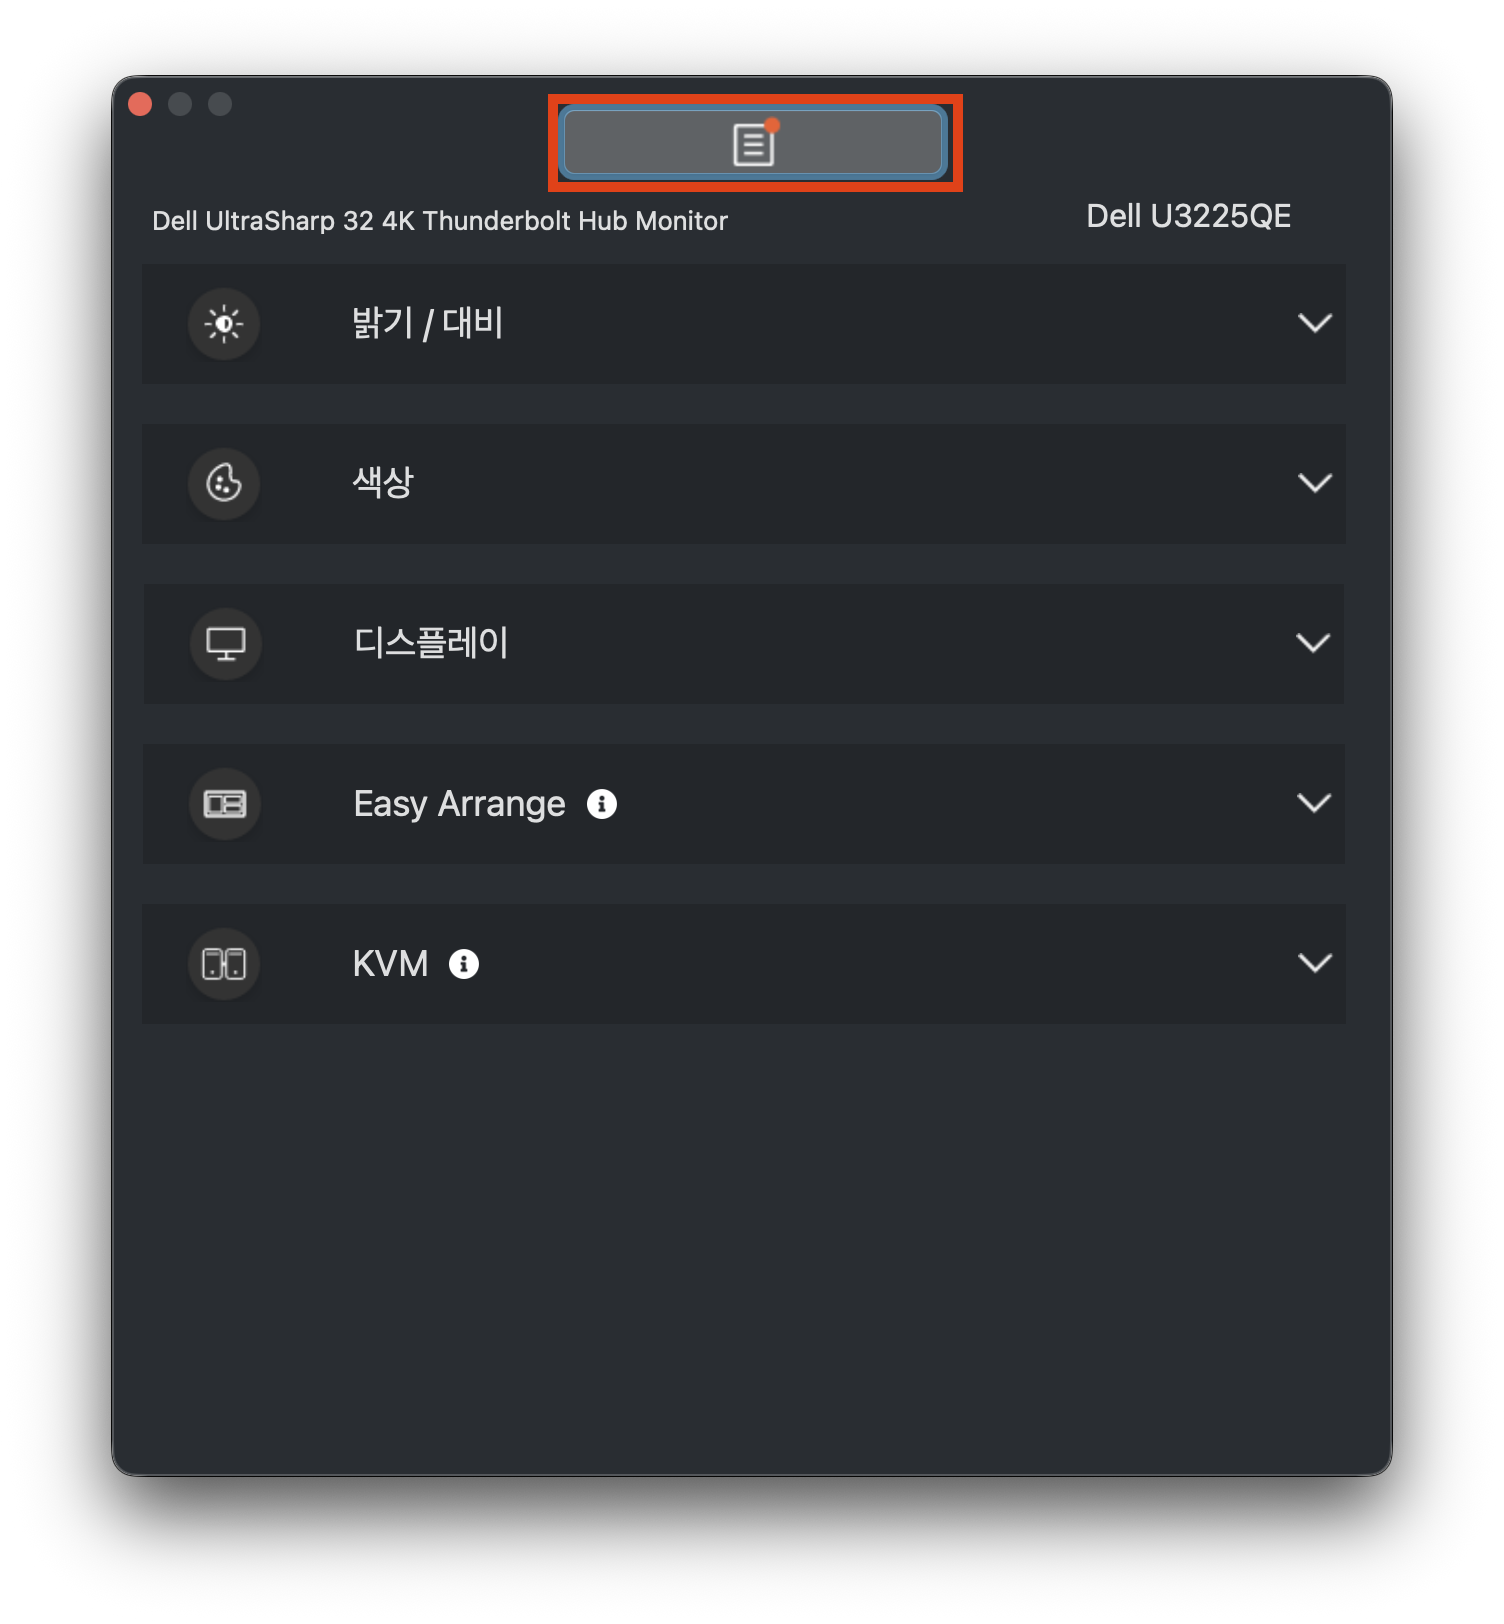
Task: Open the notifications document button at top
Action: click(x=754, y=143)
